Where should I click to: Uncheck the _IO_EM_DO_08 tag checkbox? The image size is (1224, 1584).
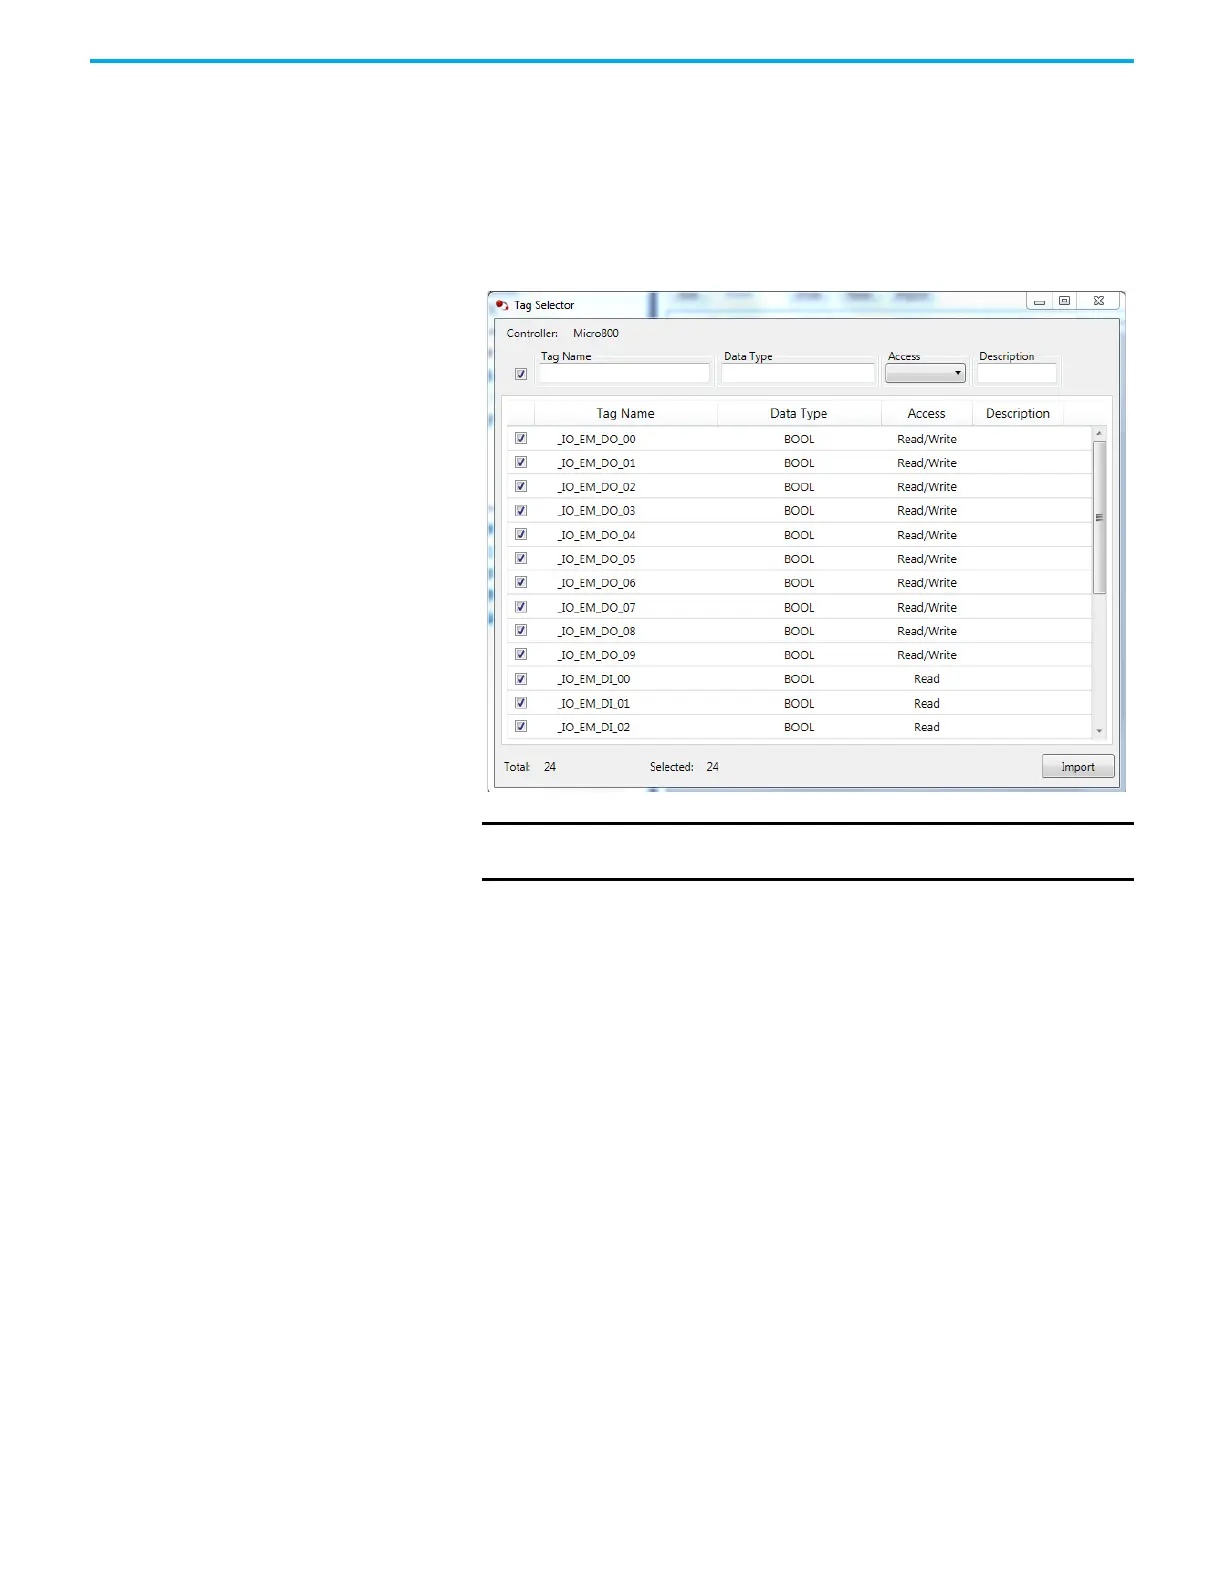point(521,630)
